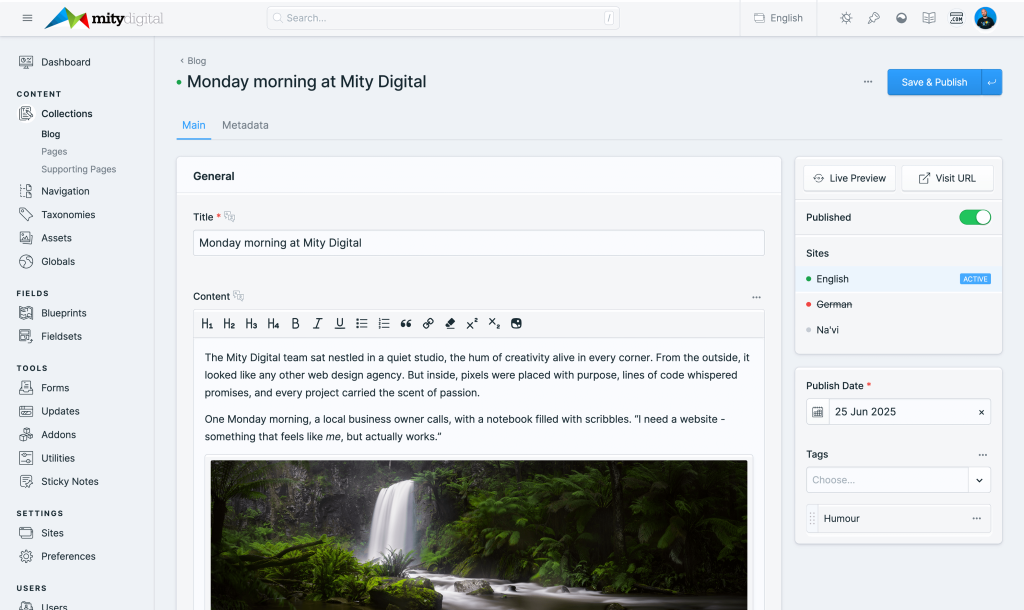Open the English site selector
This screenshot has width=1024, height=610.
point(778,18)
